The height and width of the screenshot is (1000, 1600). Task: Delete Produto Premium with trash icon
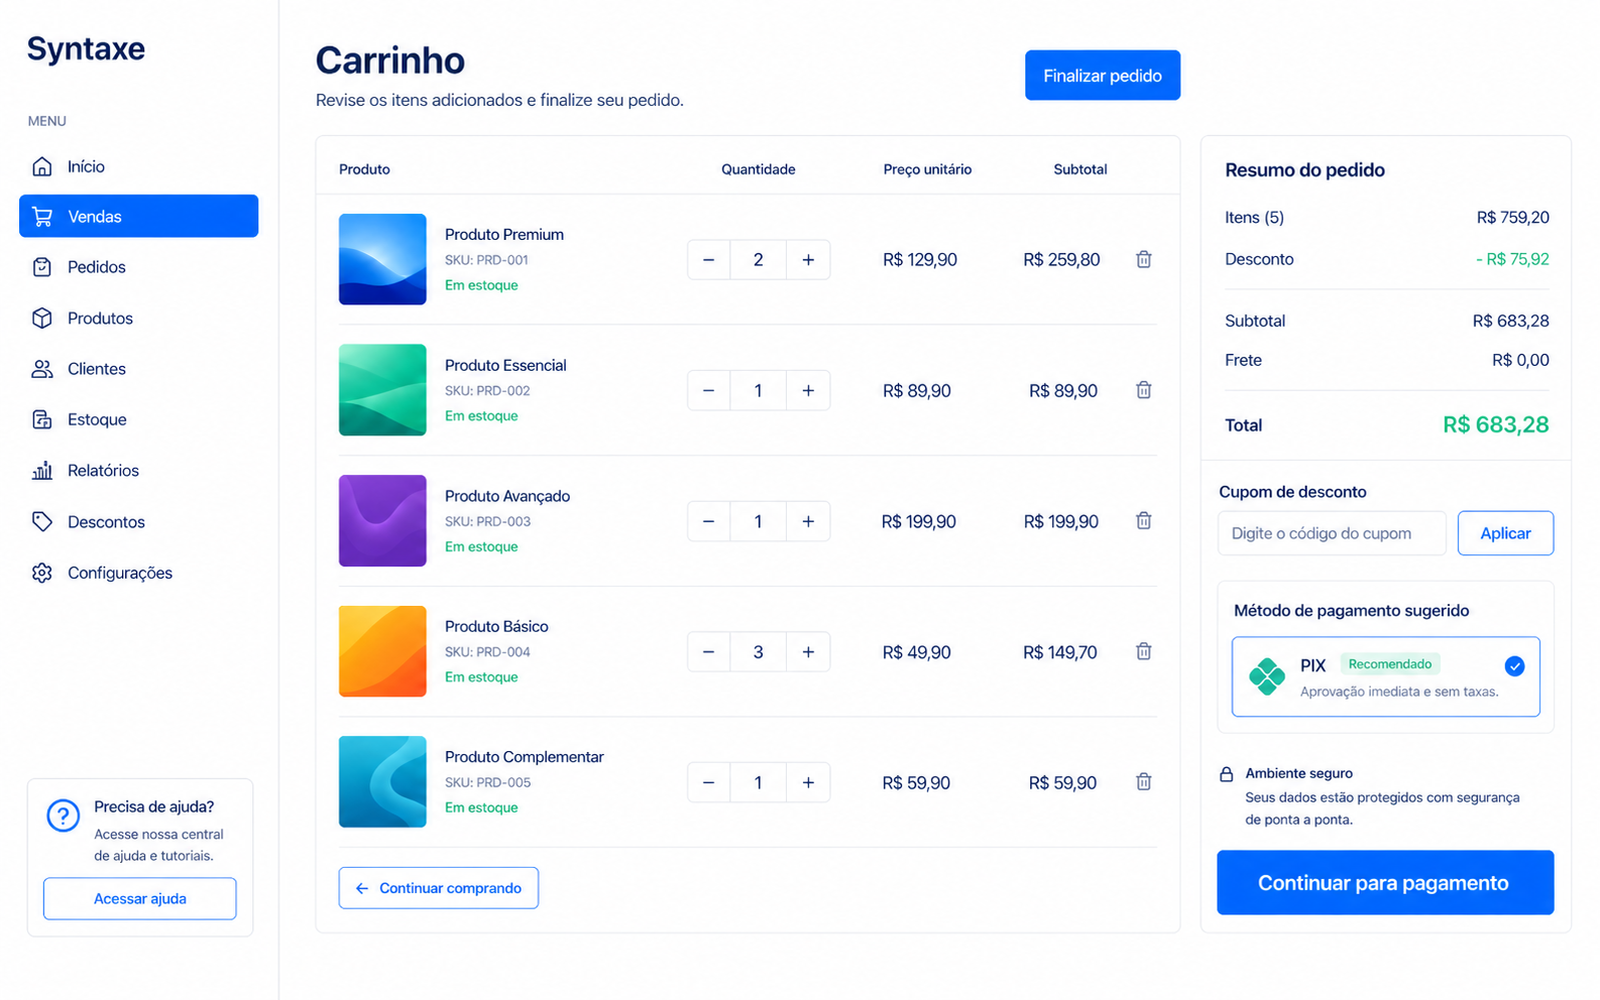[x=1144, y=259]
